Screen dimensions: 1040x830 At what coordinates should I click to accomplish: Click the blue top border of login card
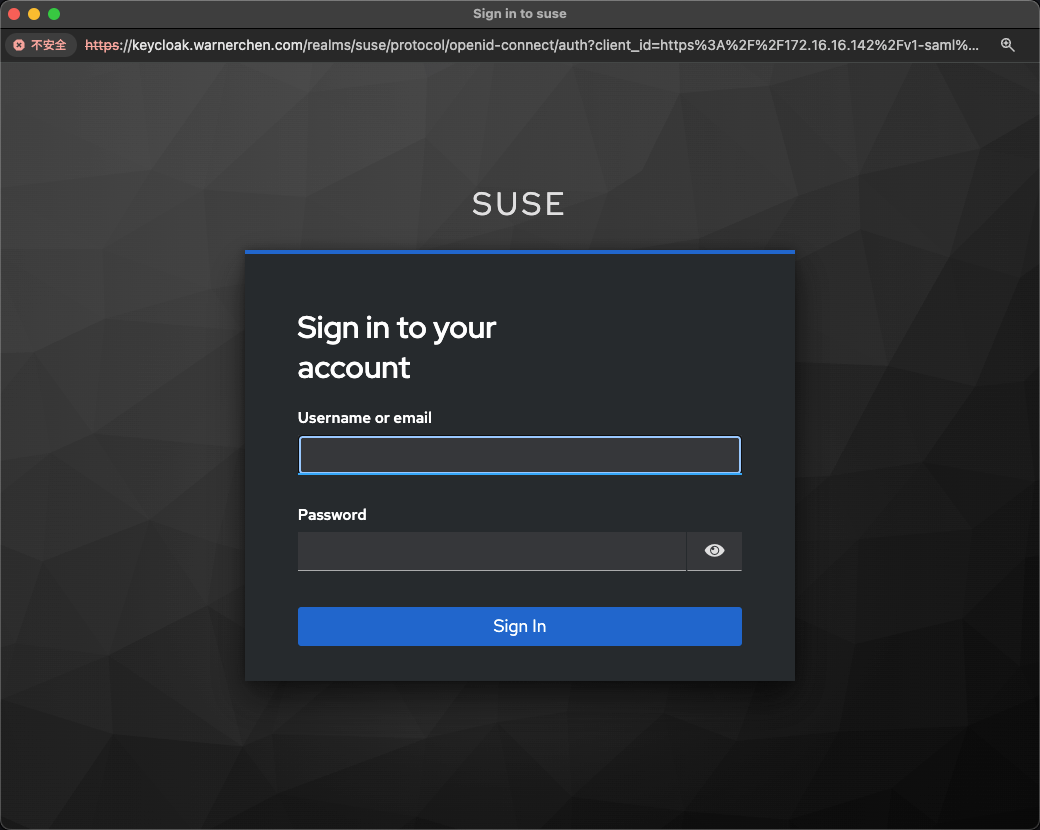pyautogui.click(x=519, y=252)
